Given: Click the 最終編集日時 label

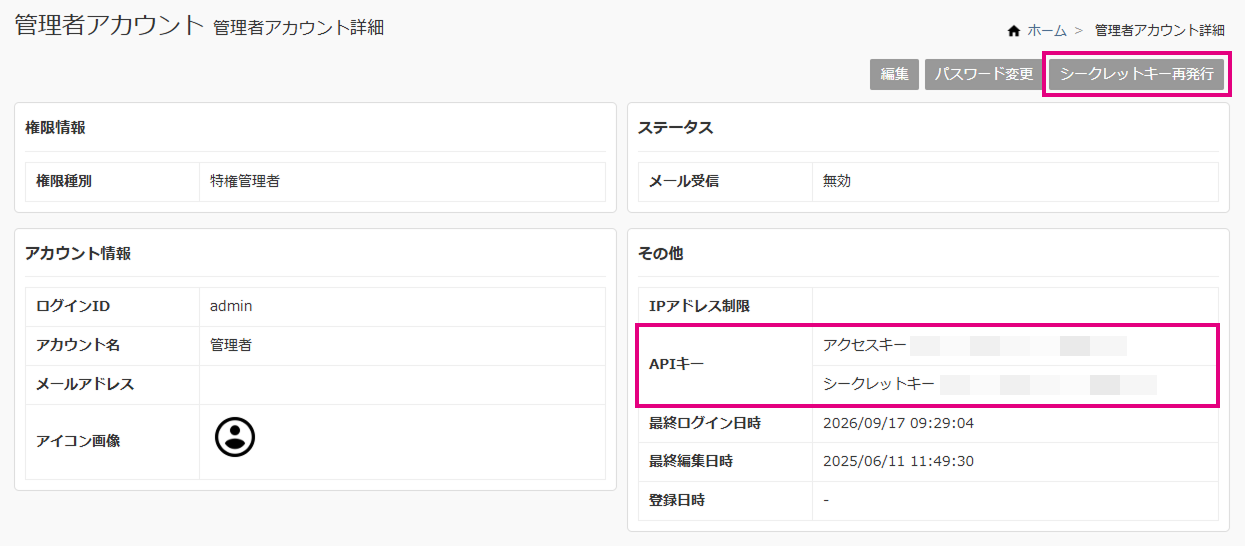Looking at the screenshot, I should [691, 462].
